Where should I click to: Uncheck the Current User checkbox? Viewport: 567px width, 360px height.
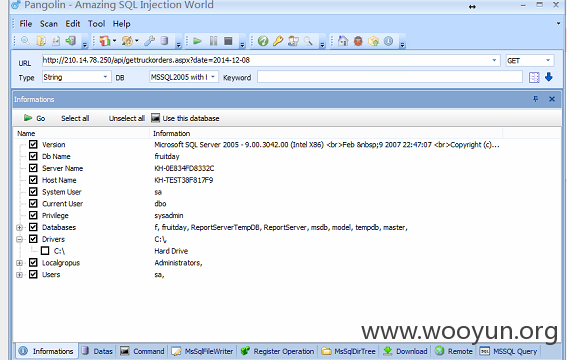coord(33,203)
